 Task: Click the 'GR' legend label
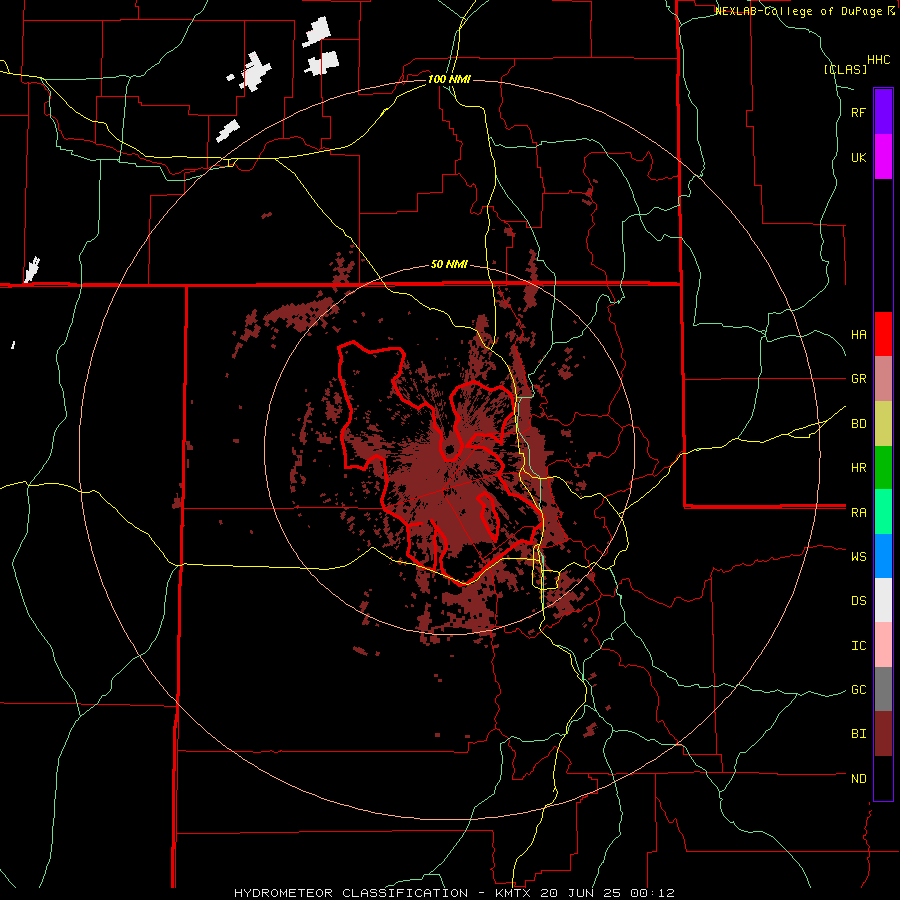[858, 379]
